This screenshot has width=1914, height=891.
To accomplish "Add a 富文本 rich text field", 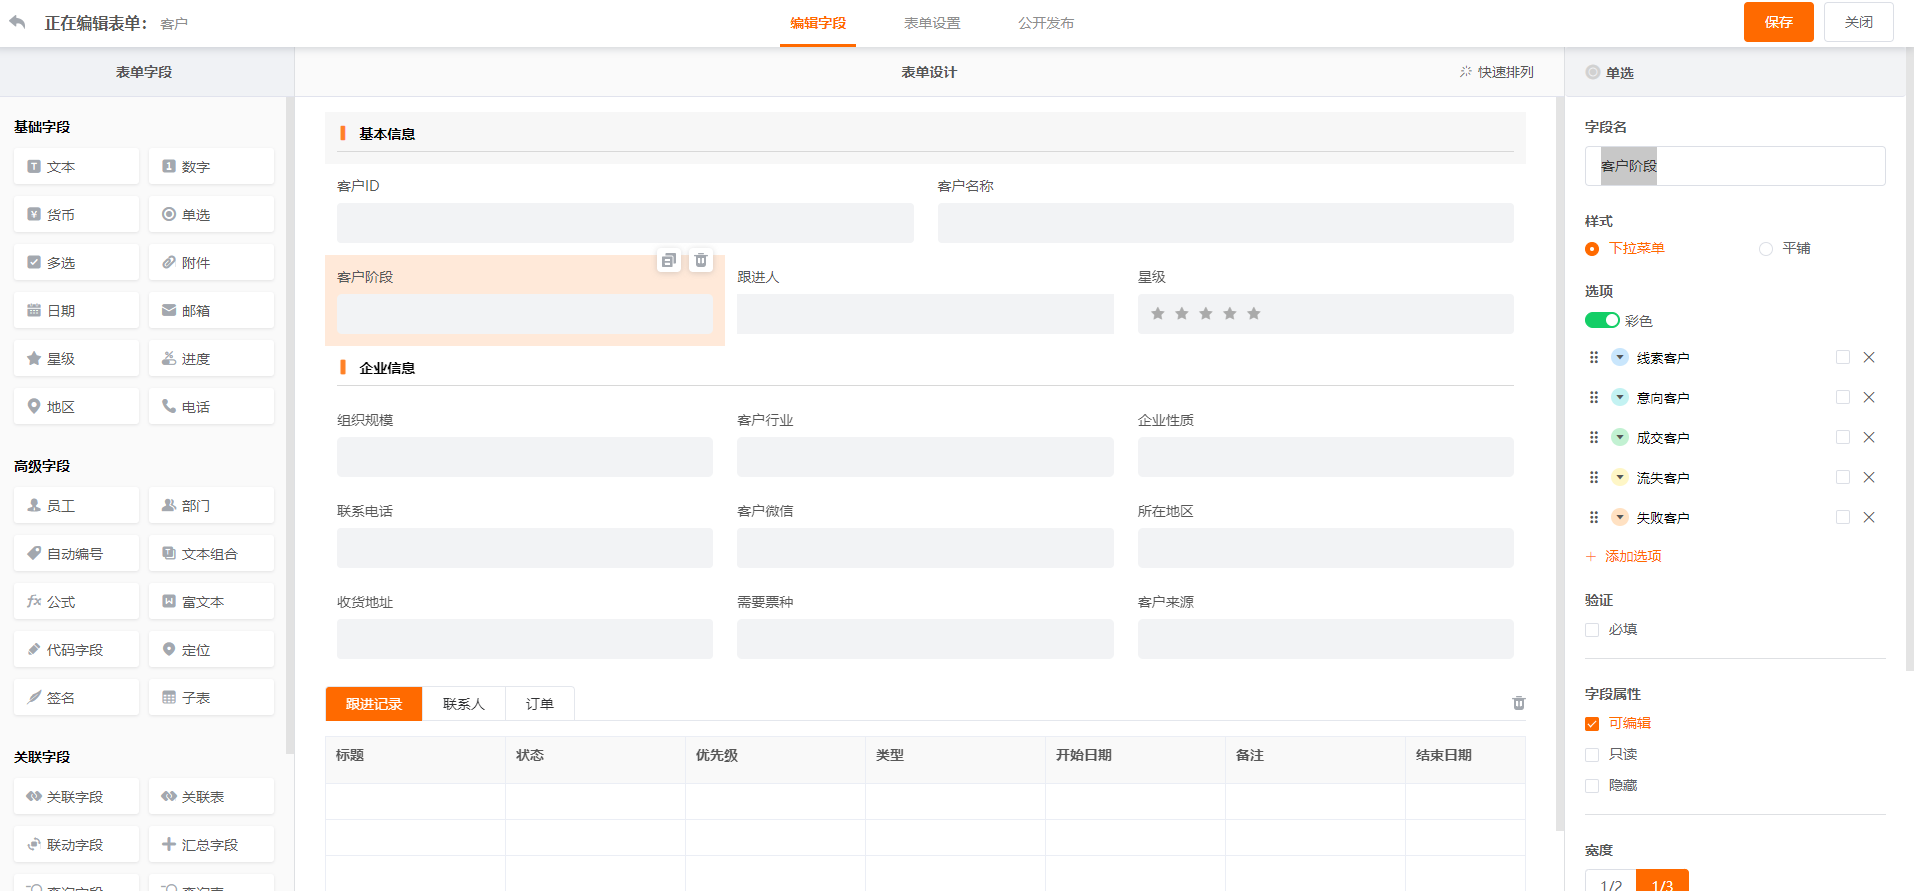I will (x=211, y=601).
